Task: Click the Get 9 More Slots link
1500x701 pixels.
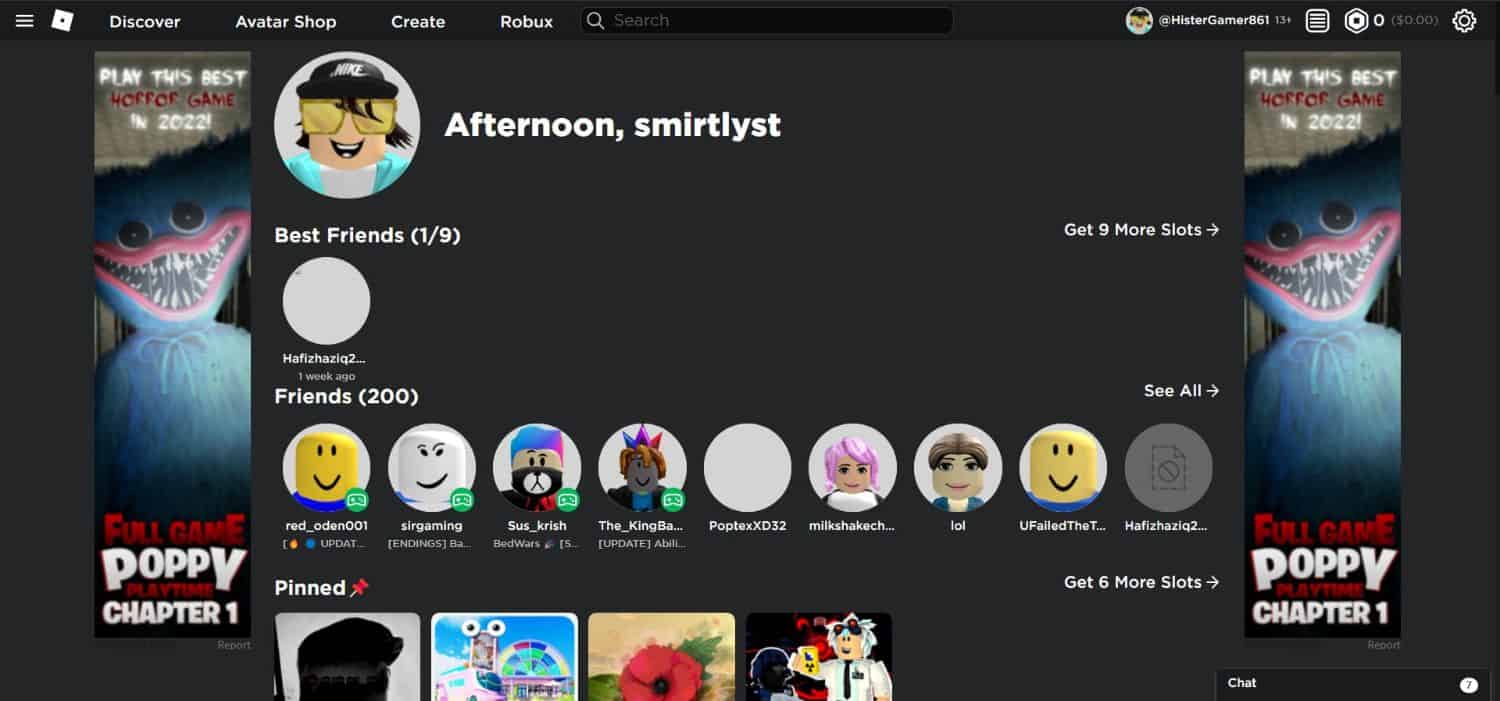Action: click(x=1141, y=230)
